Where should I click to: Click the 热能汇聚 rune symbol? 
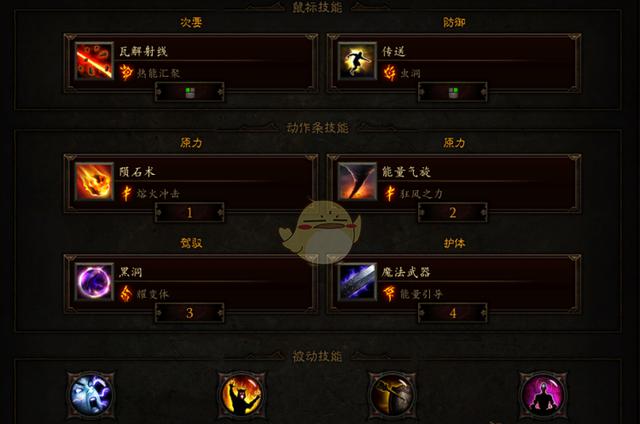pos(126,73)
